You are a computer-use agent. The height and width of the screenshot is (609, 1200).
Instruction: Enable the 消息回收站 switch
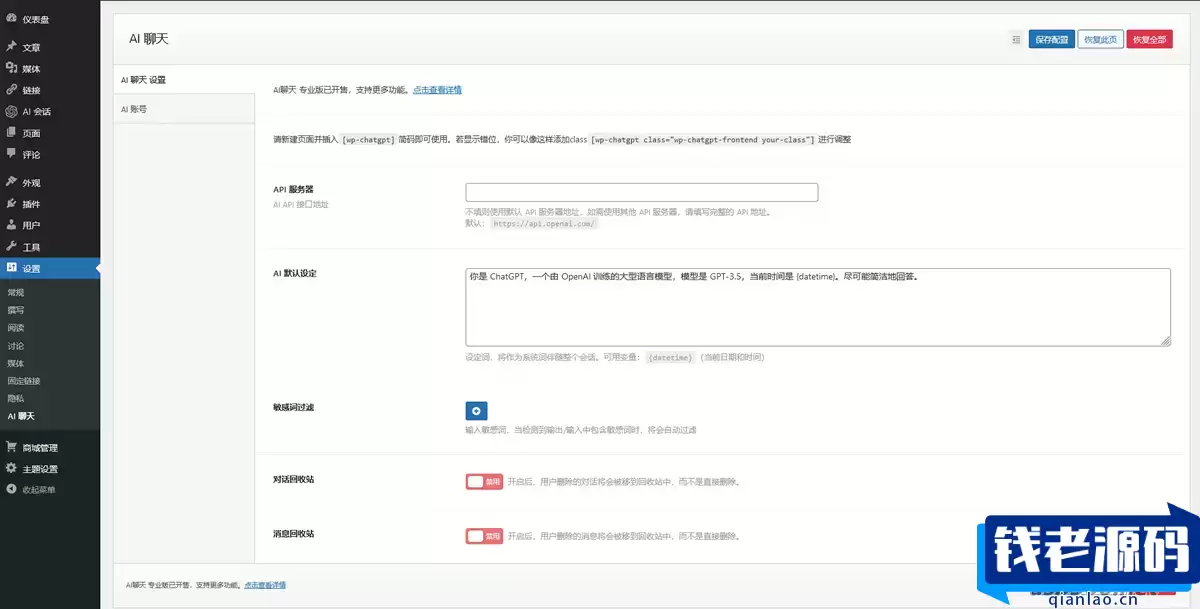point(484,536)
